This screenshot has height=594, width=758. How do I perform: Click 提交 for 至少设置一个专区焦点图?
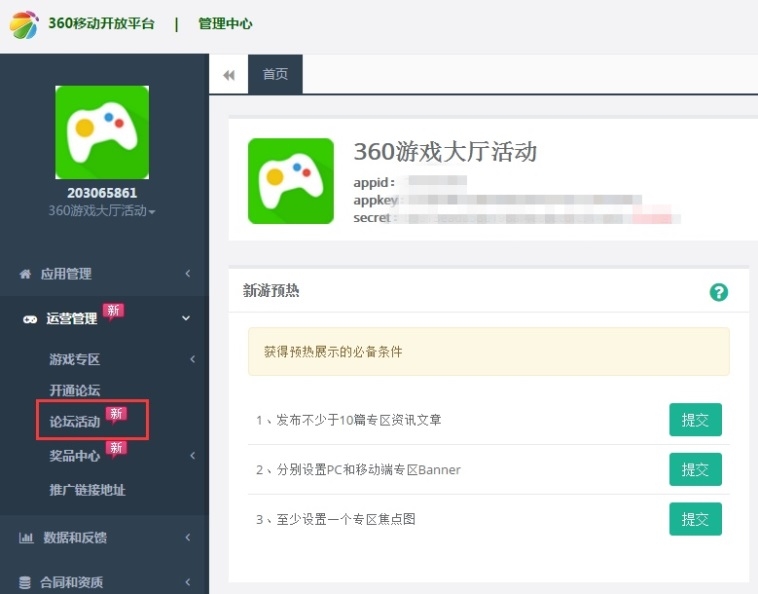pos(695,519)
